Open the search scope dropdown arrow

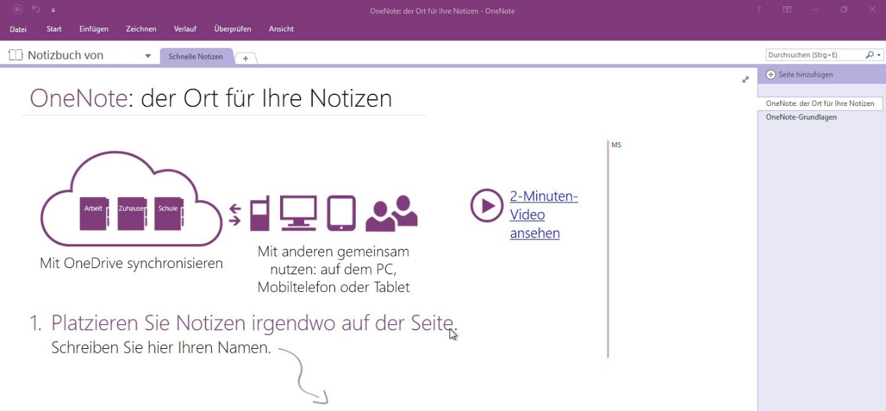tap(879, 55)
